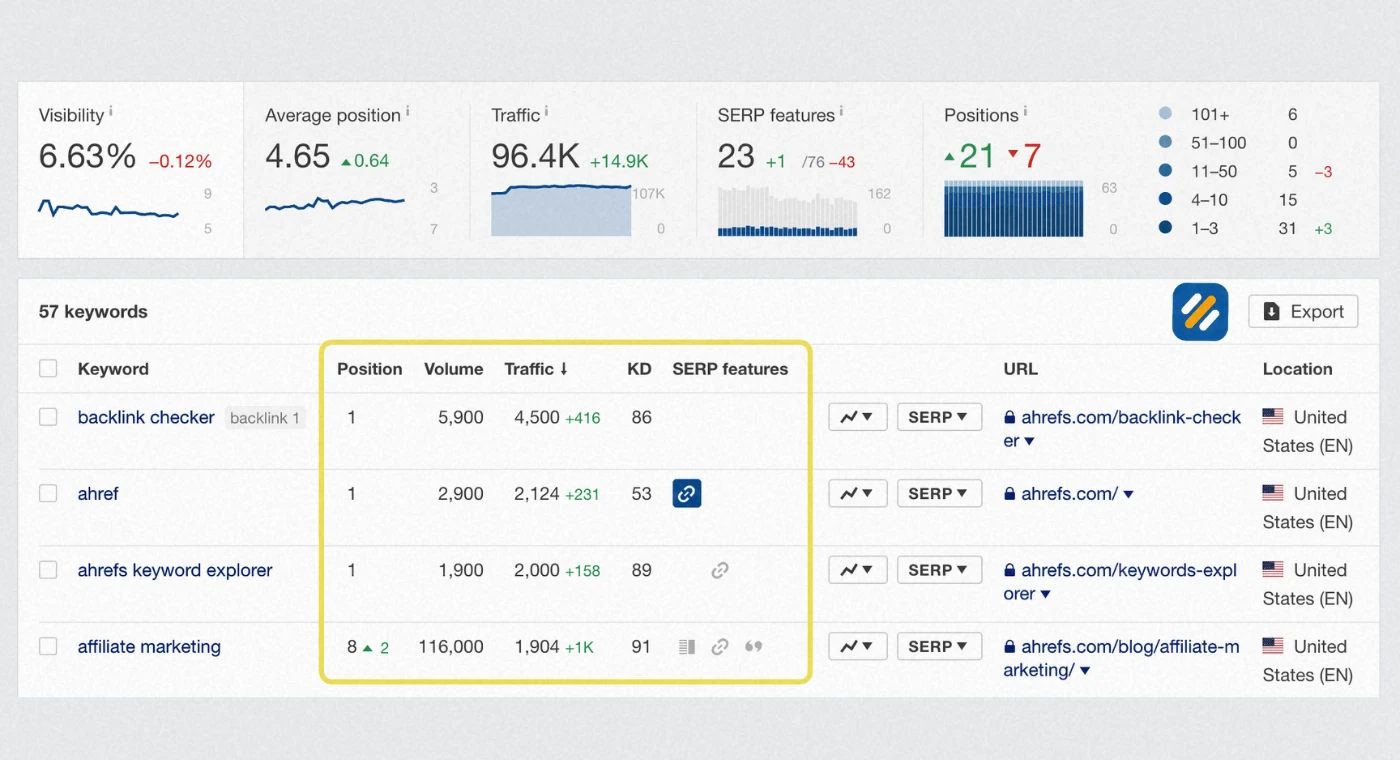
Task: Click US flag in ahref row
Action: [1273, 493]
